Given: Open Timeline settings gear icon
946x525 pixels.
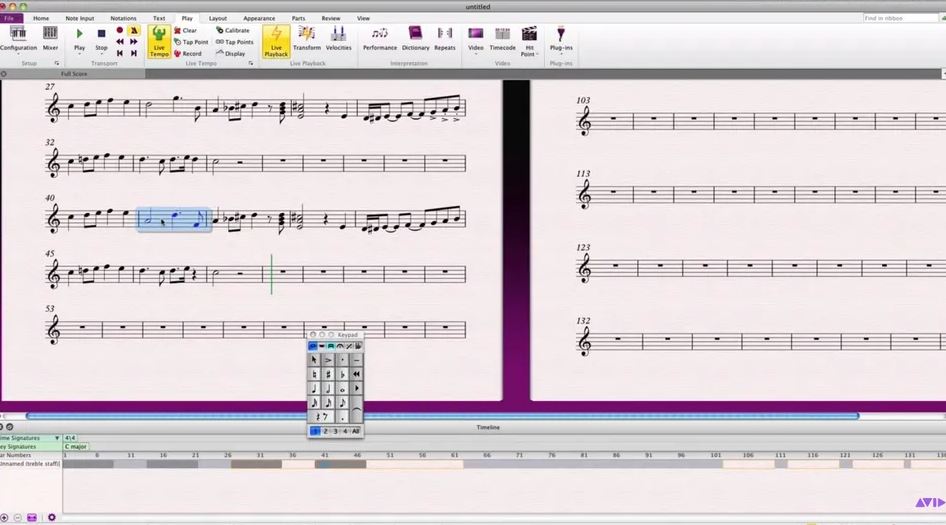Looking at the screenshot, I should [x=52, y=517].
